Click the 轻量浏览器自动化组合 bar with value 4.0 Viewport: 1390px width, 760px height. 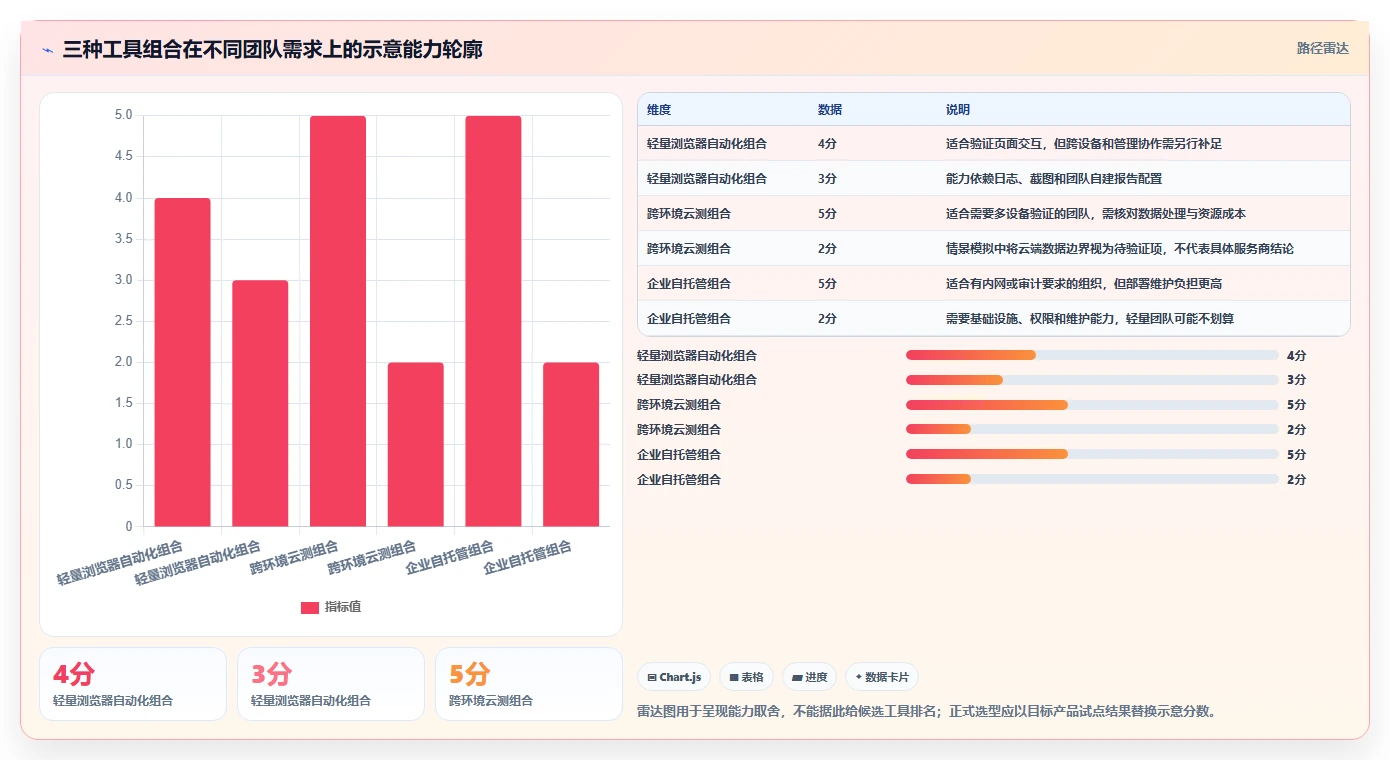(182, 362)
